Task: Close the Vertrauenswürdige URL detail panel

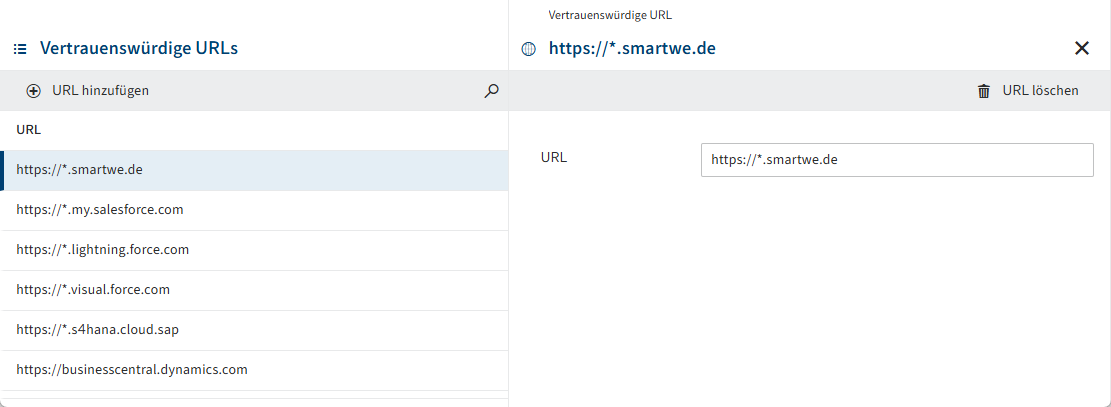Action: 1081,48
